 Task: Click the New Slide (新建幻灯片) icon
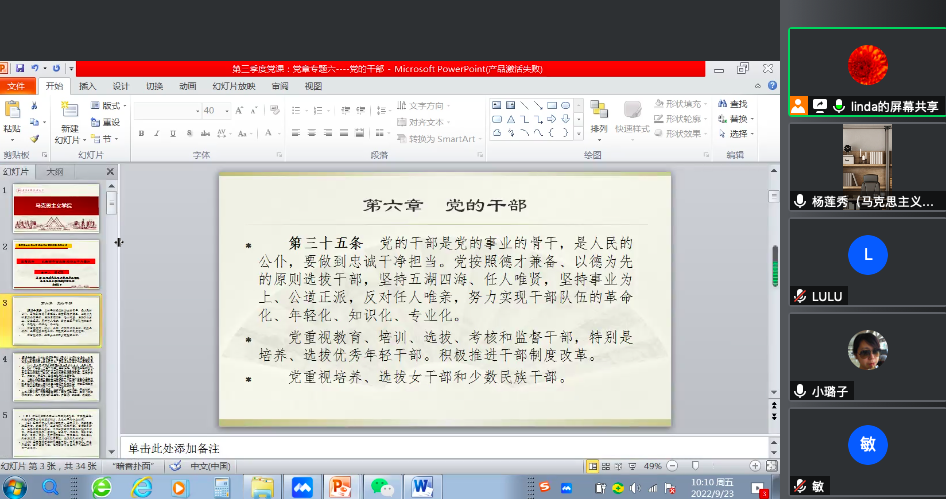point(69,113)
